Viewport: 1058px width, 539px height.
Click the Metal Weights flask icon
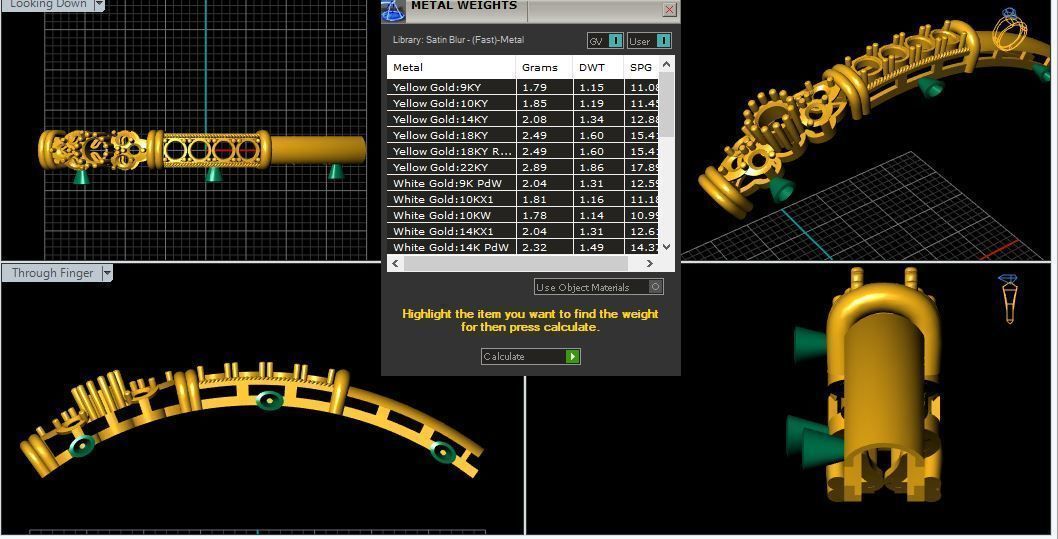[x=393, y=9]
